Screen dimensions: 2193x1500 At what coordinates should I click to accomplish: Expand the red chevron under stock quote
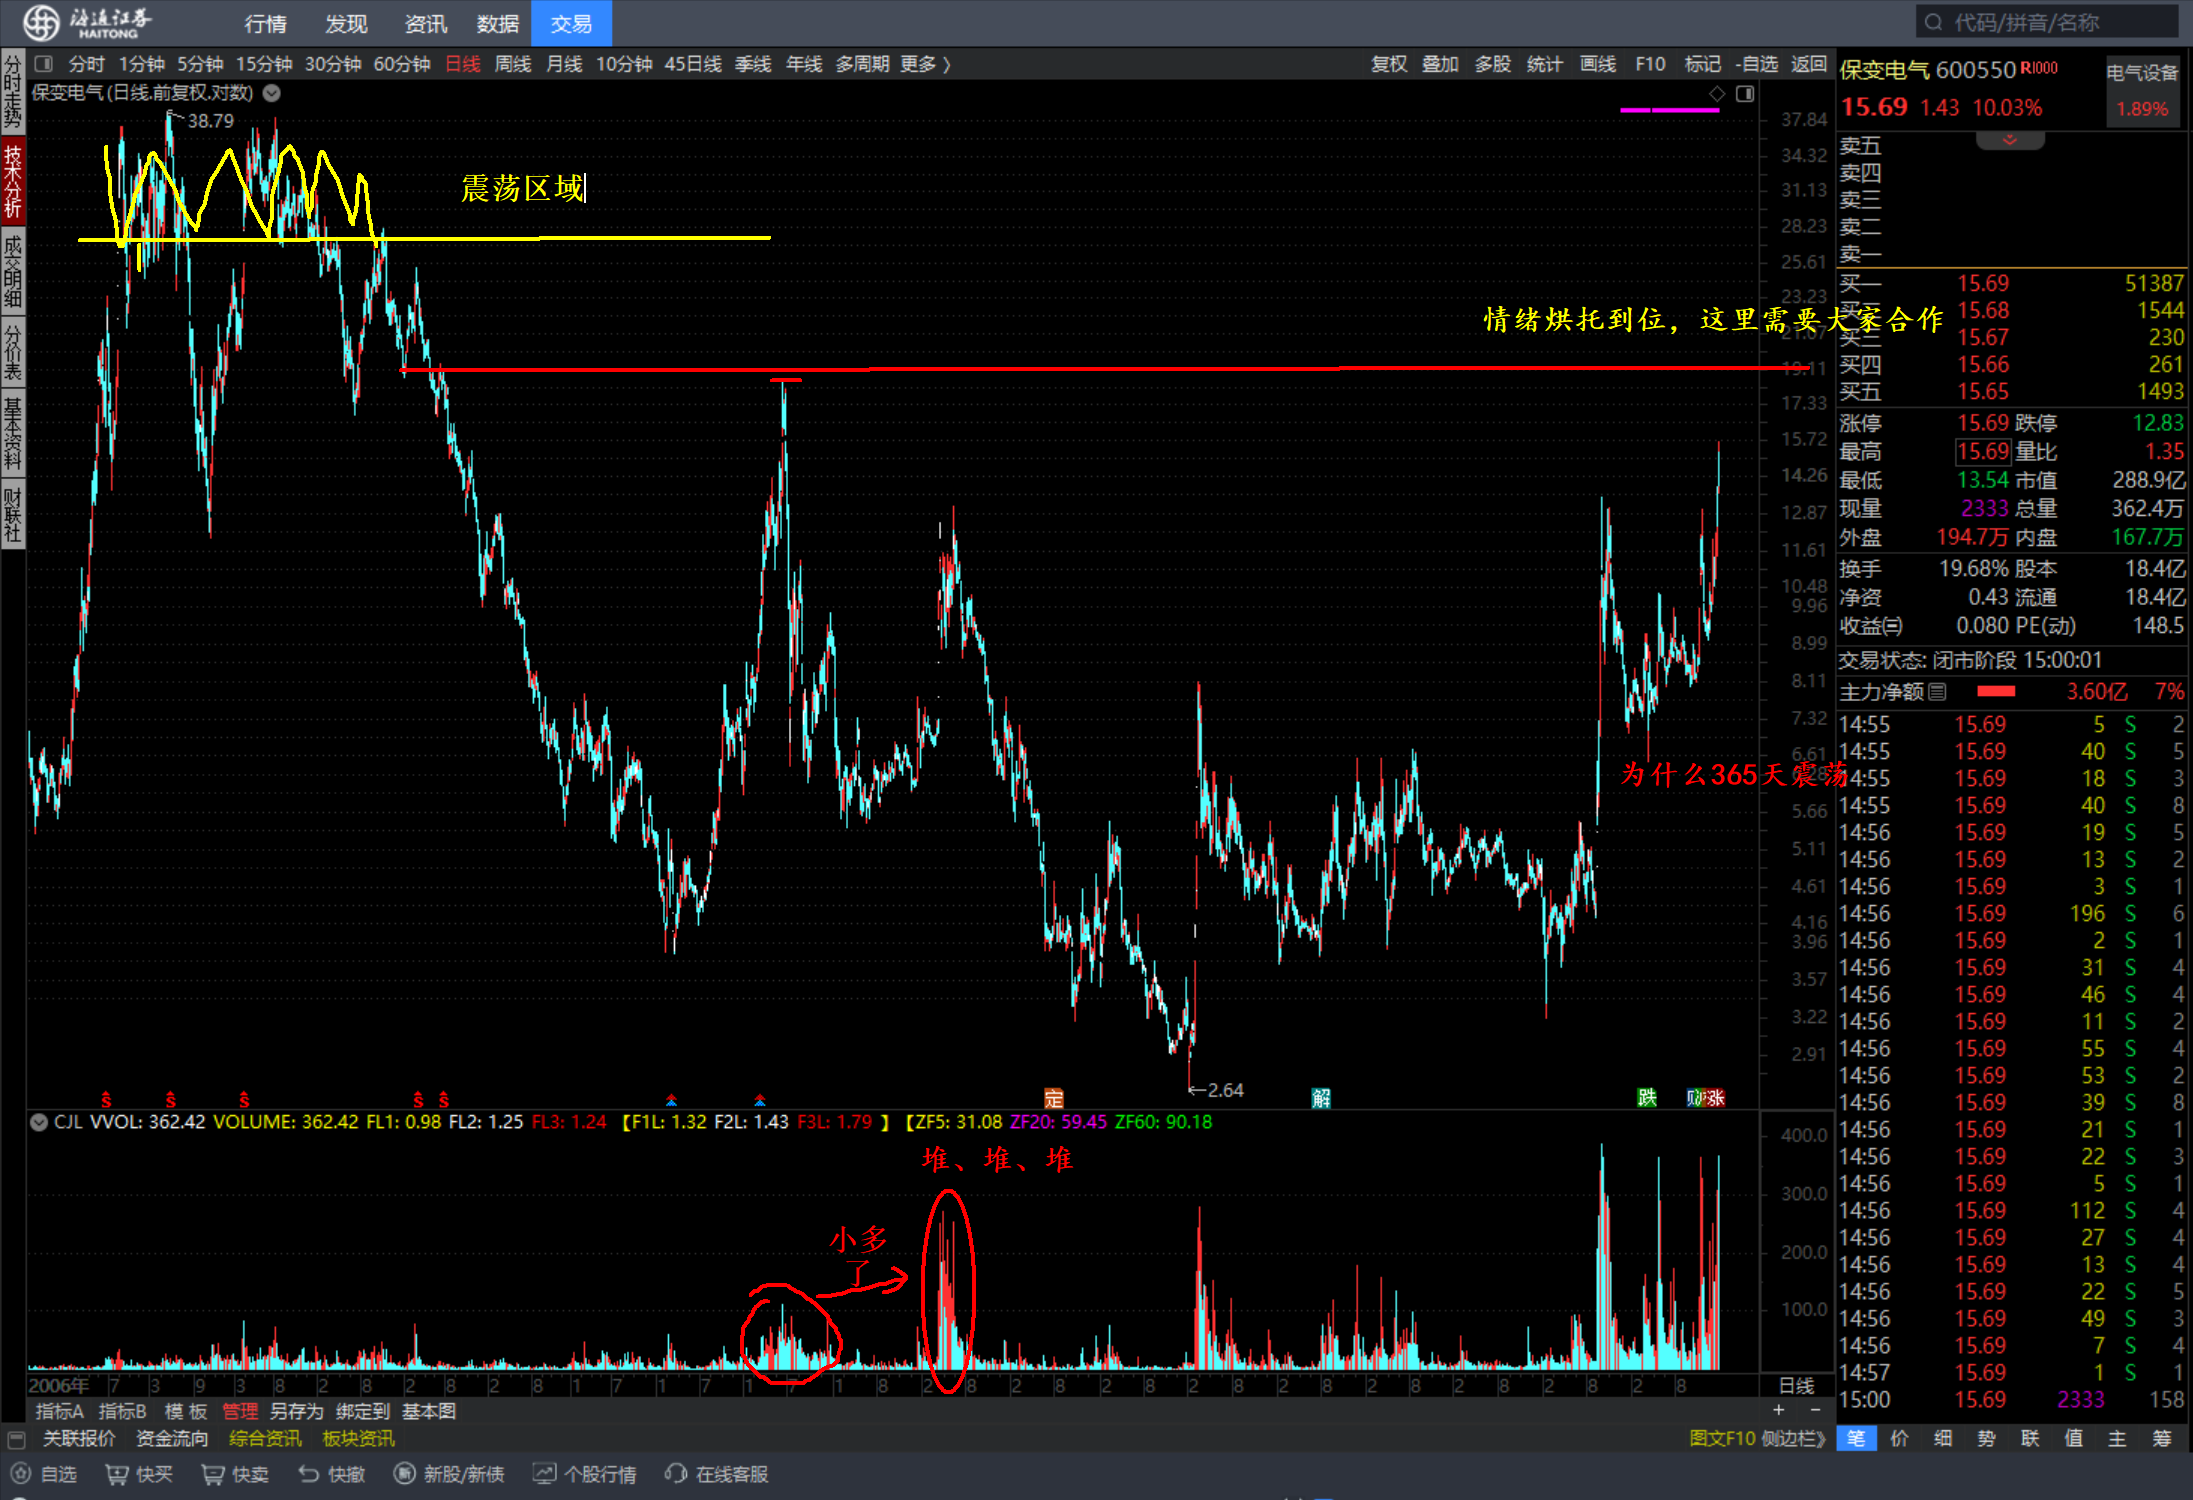point(2010,141)
